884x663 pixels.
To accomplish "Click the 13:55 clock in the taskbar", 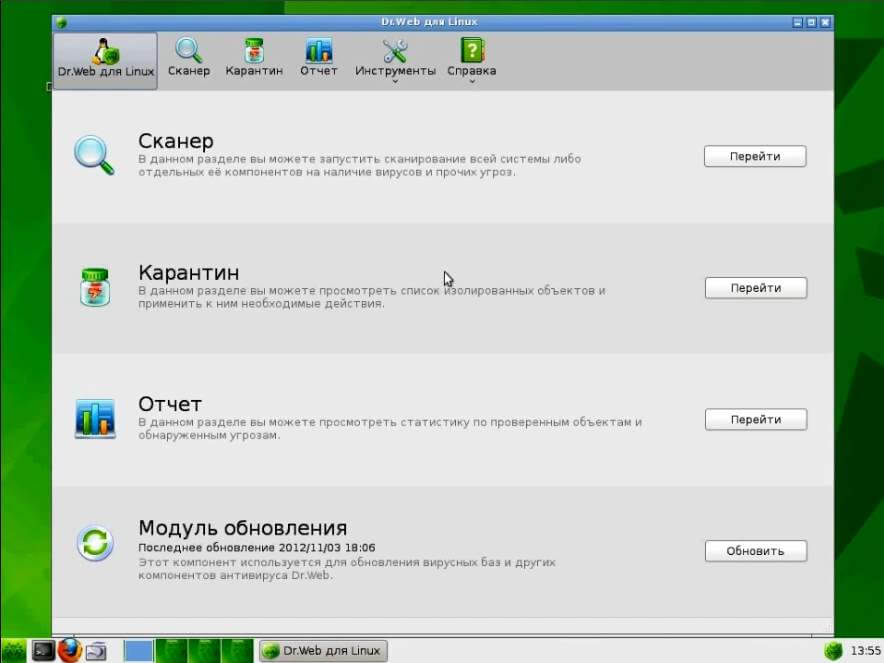I will tap(865, 651).
